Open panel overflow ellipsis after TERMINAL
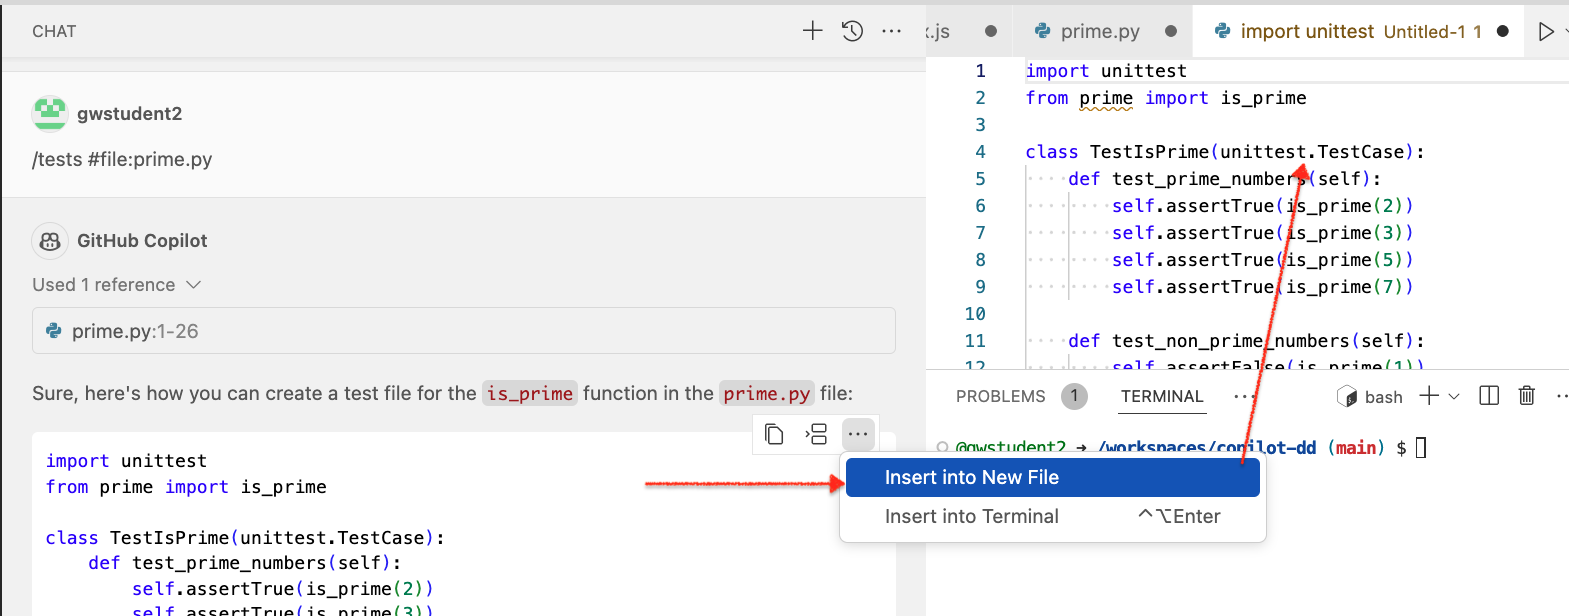This screenshot has height=616, width=1569. point(1243,396)
